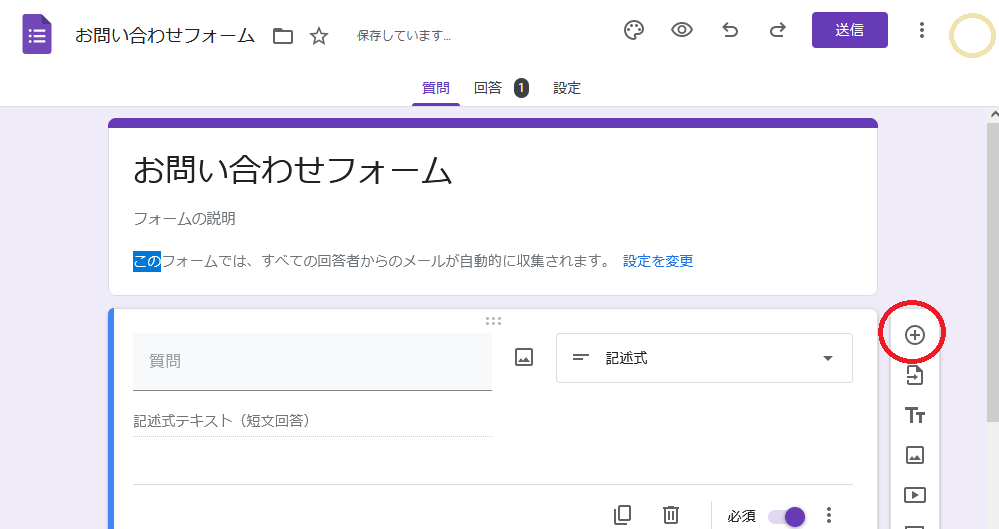Open the account profile circle

pos(972,35)
